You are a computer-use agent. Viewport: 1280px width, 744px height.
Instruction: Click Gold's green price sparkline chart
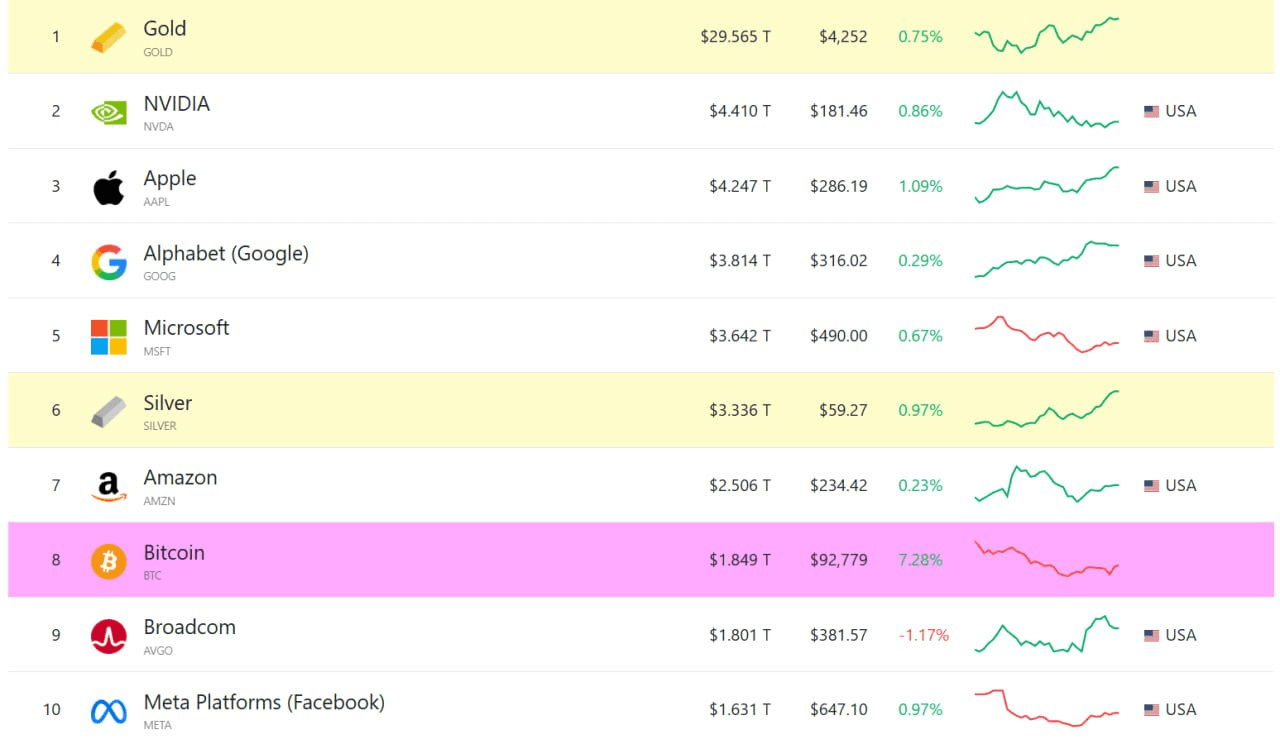[x=1047, y=36]
